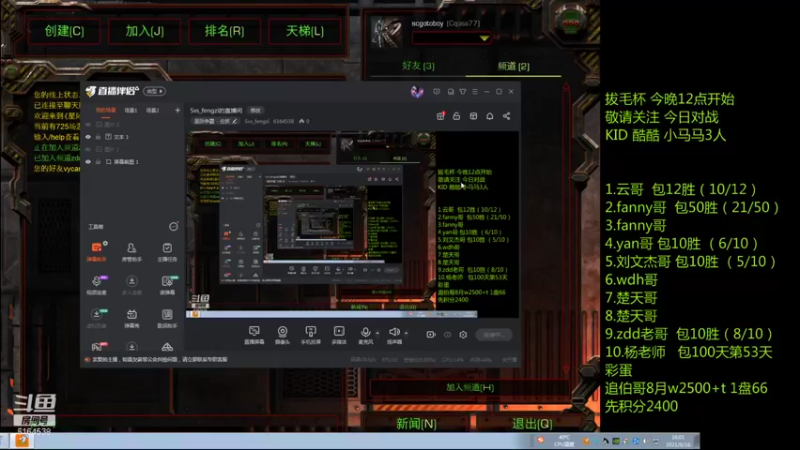Viewport: 800px width, 450px height.
Task: Select the second scene tab in the streaming app
Action: pos(131,110)
